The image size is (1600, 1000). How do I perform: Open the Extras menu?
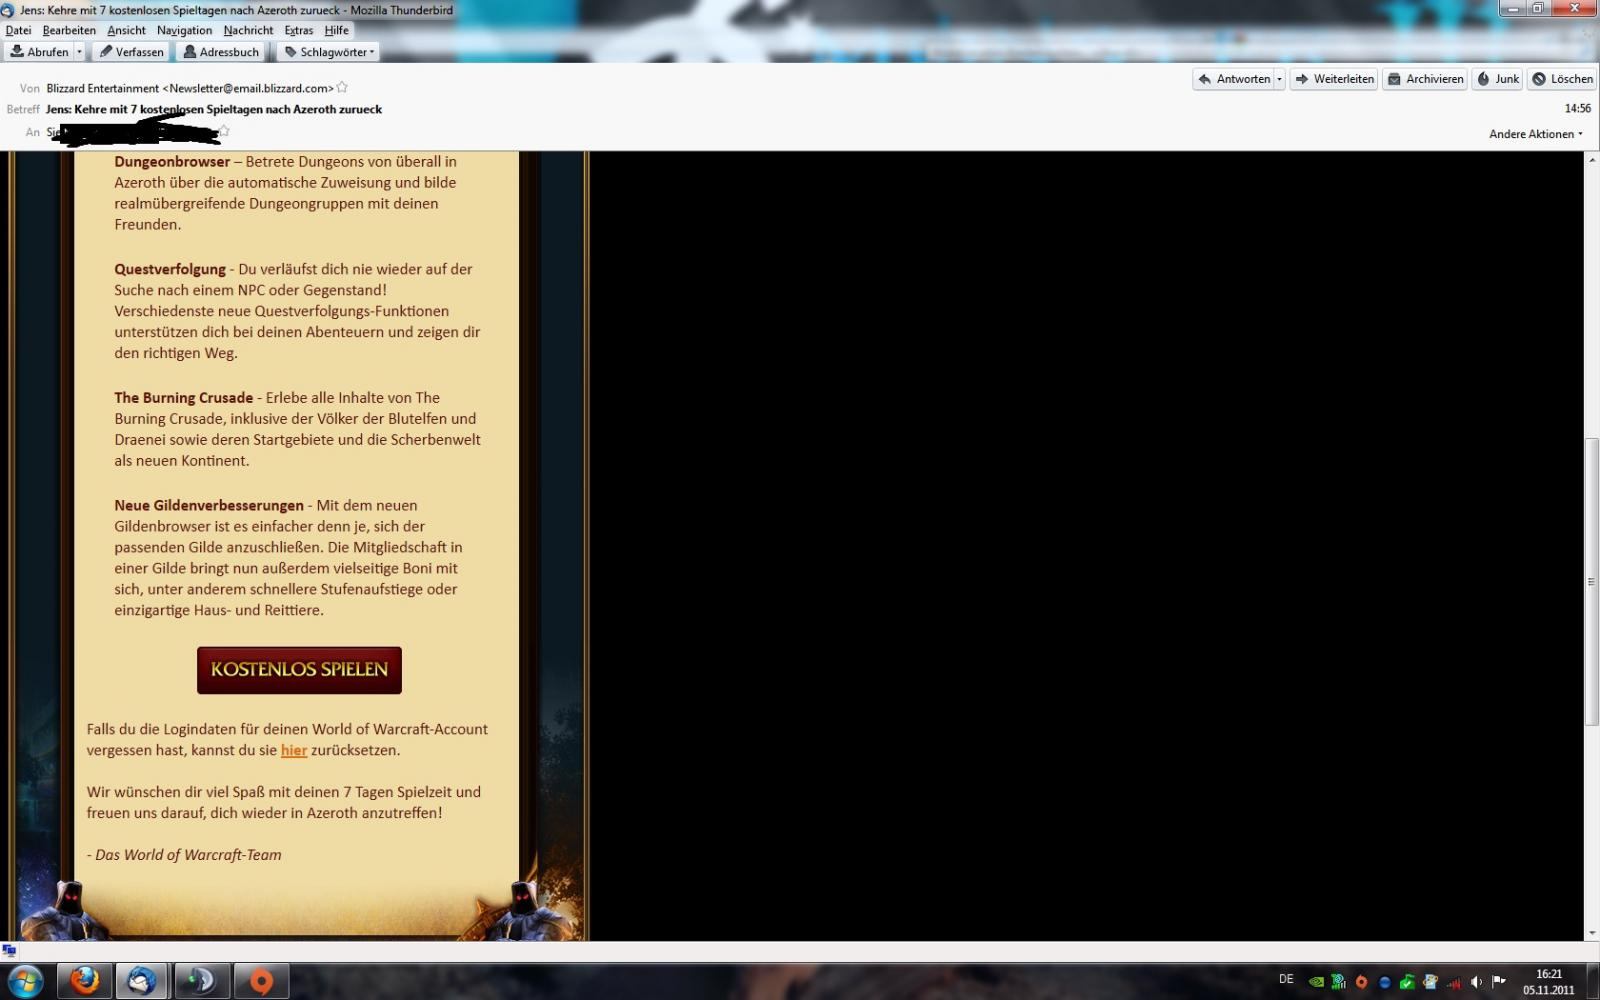(x=298, y=30)
